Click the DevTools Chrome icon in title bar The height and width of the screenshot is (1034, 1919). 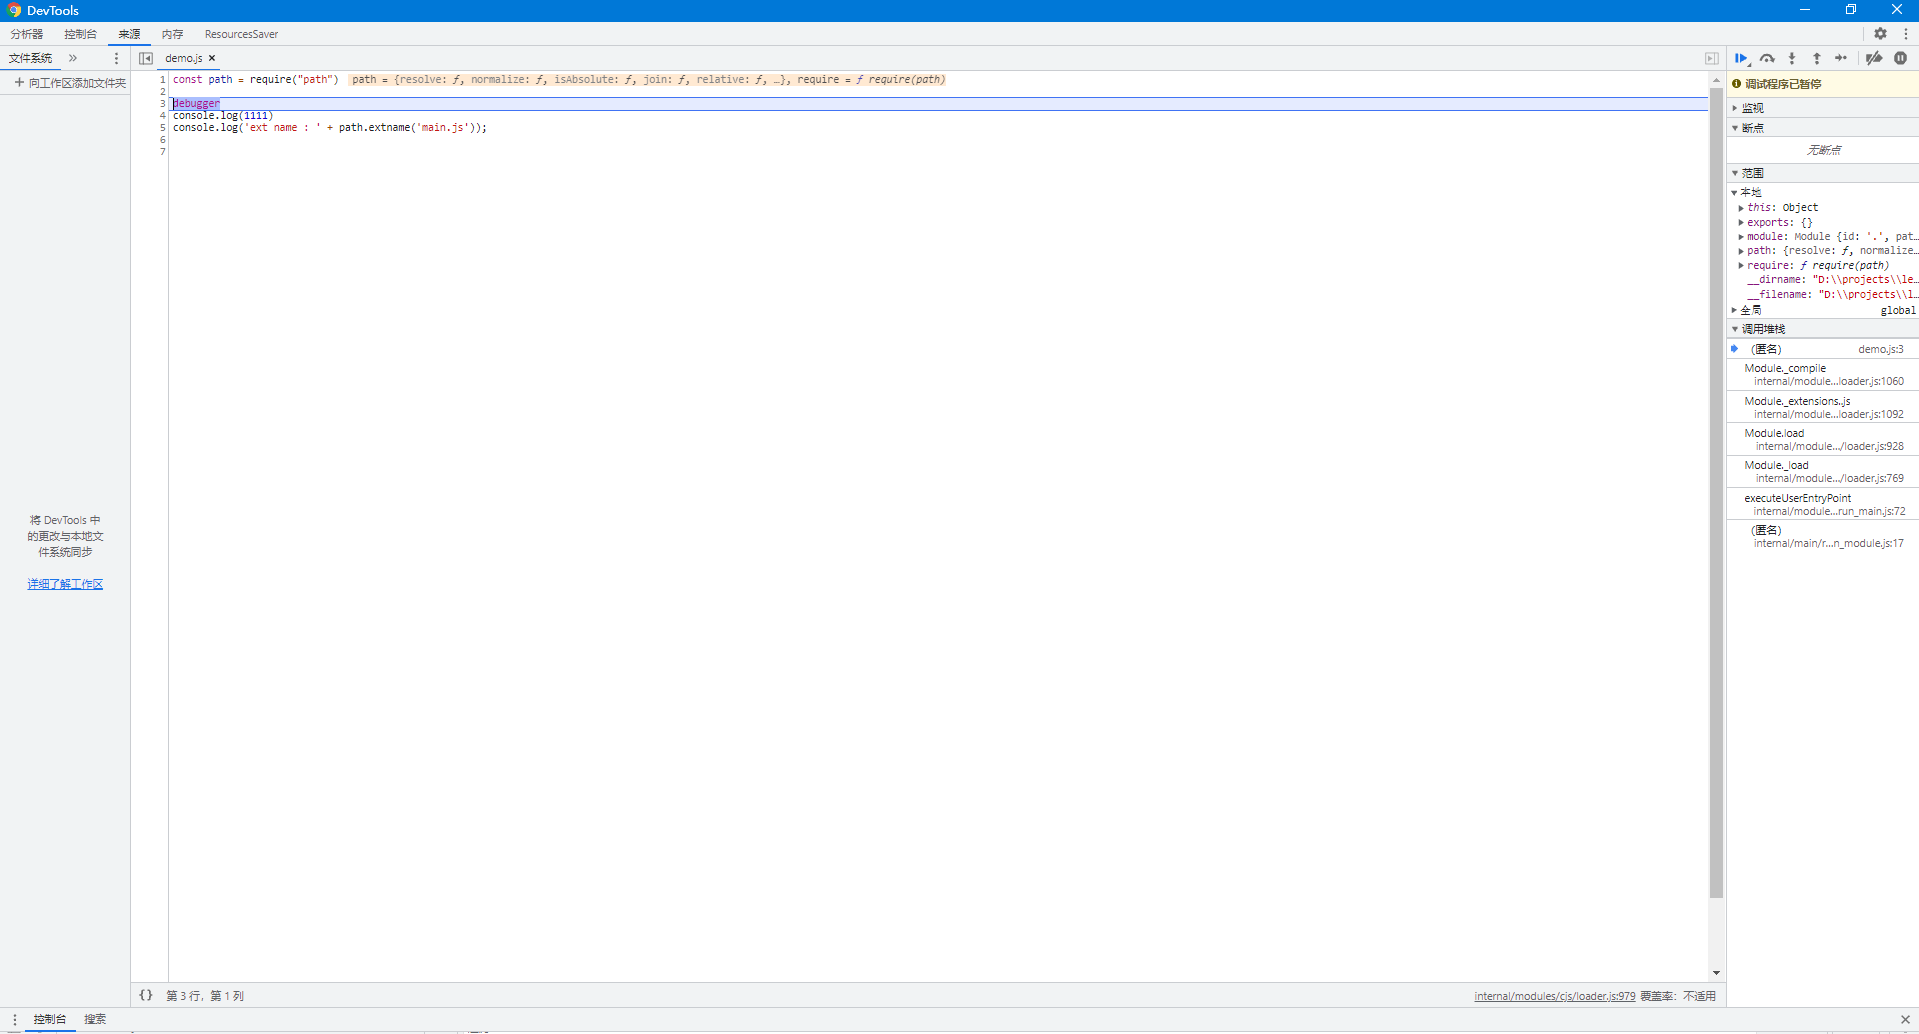(14, 10)
